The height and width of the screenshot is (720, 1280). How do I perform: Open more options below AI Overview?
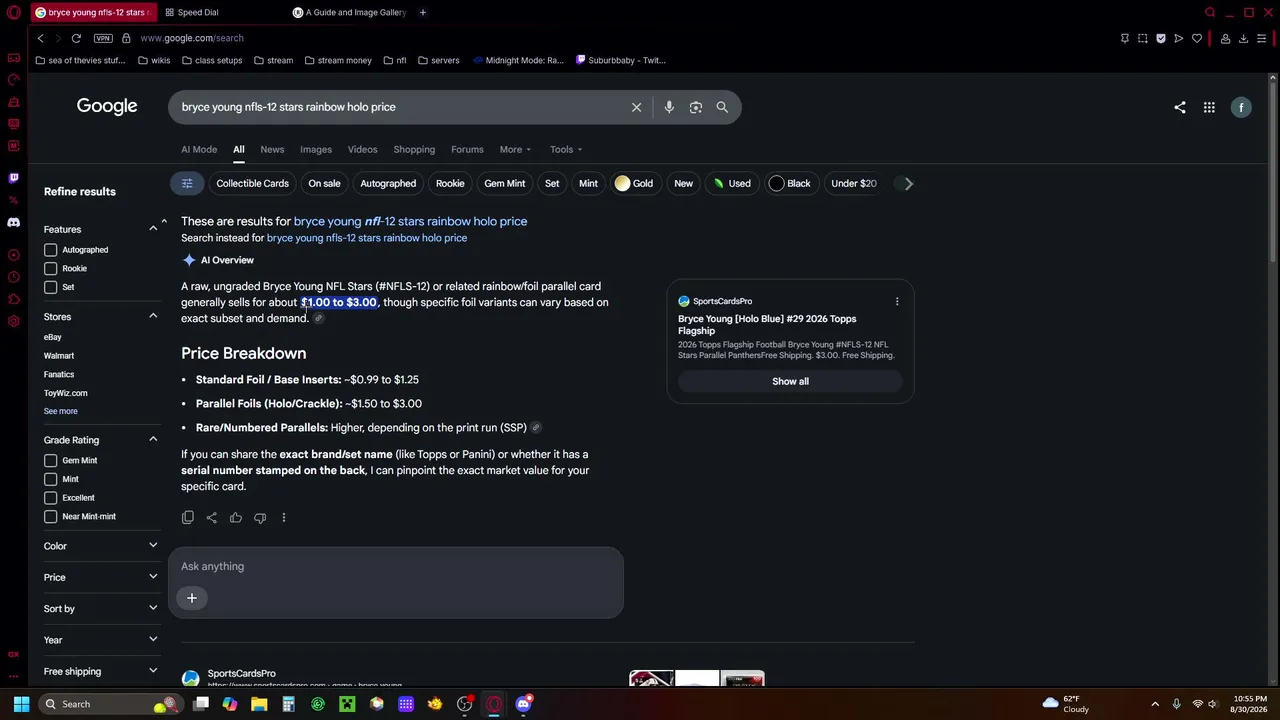pyautogui.click(x=284, y=517)
